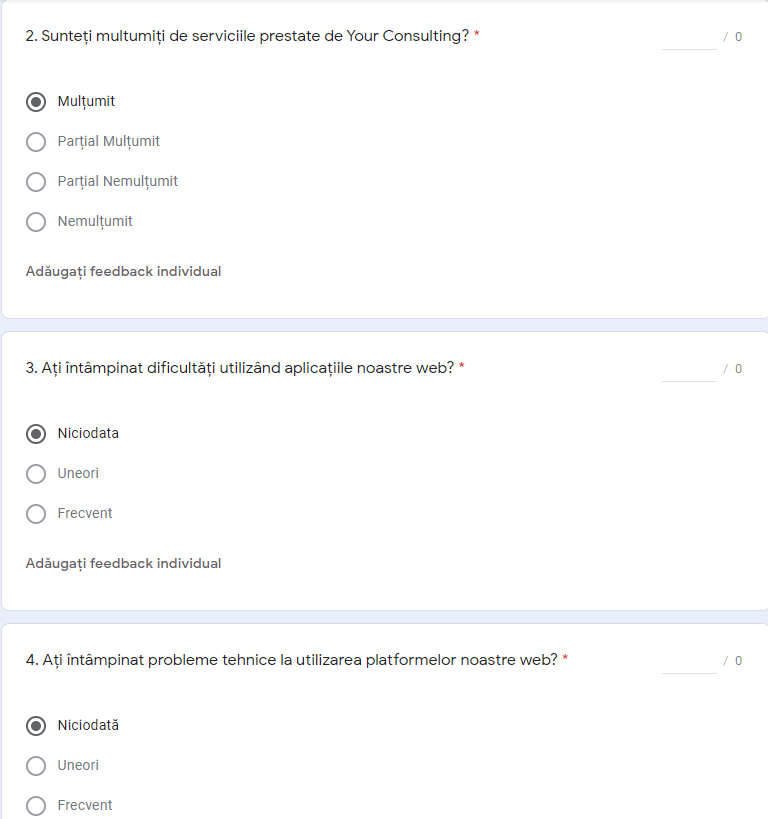Open "Adăugați feedback individual" under question 3
The width and height of the screenshot is (768, 819).
pyautogui.click(x=123, y=563)
